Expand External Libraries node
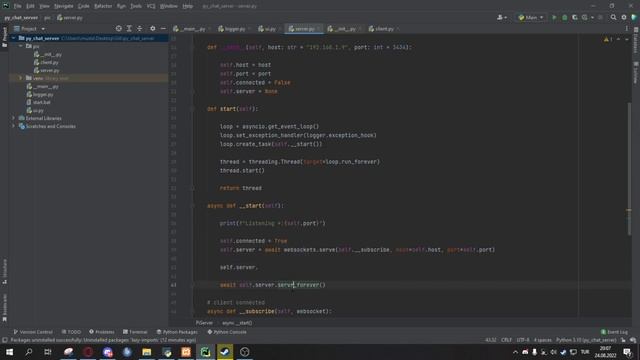This screenshot has width=640, height=360. (x=13, y=118)
